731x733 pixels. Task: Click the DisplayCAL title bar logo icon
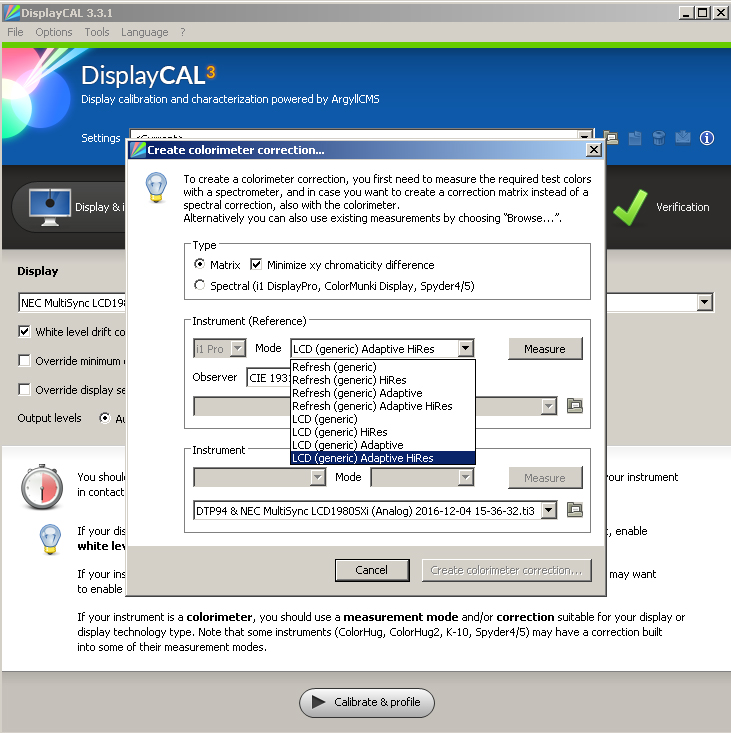coord(11,13)
